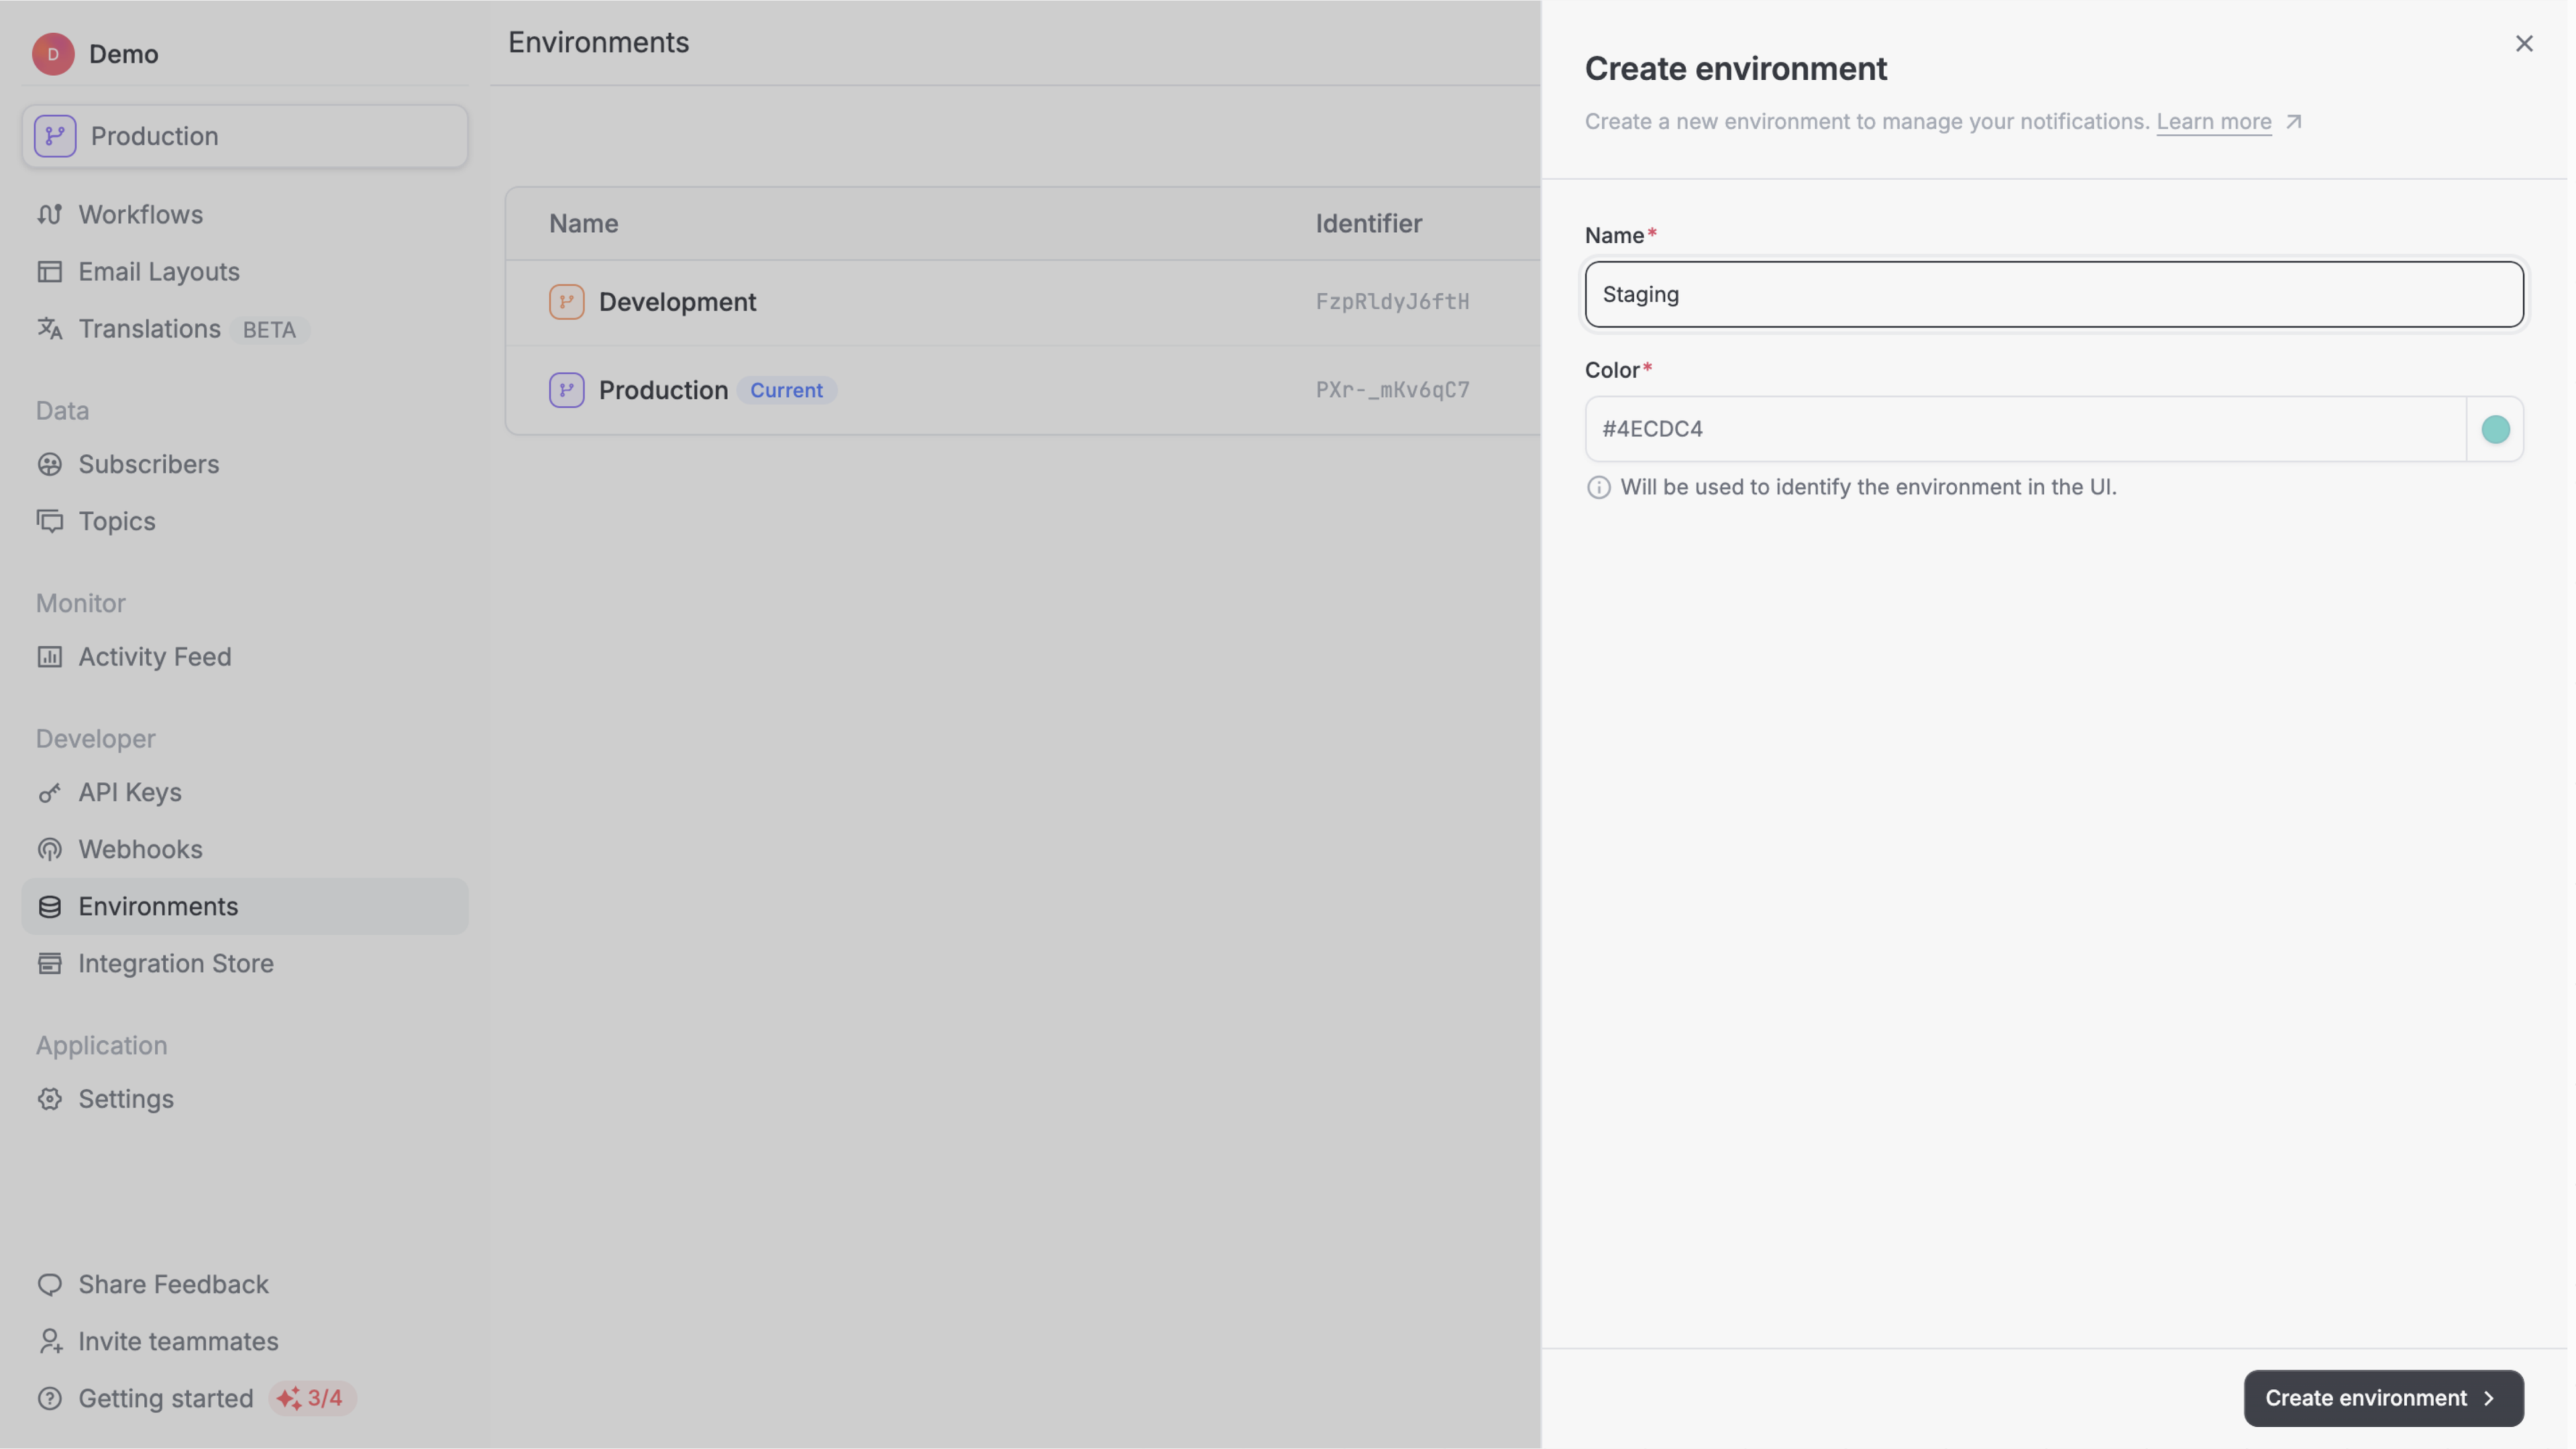Select the API Keys key icon

click(x=51, y=792)
